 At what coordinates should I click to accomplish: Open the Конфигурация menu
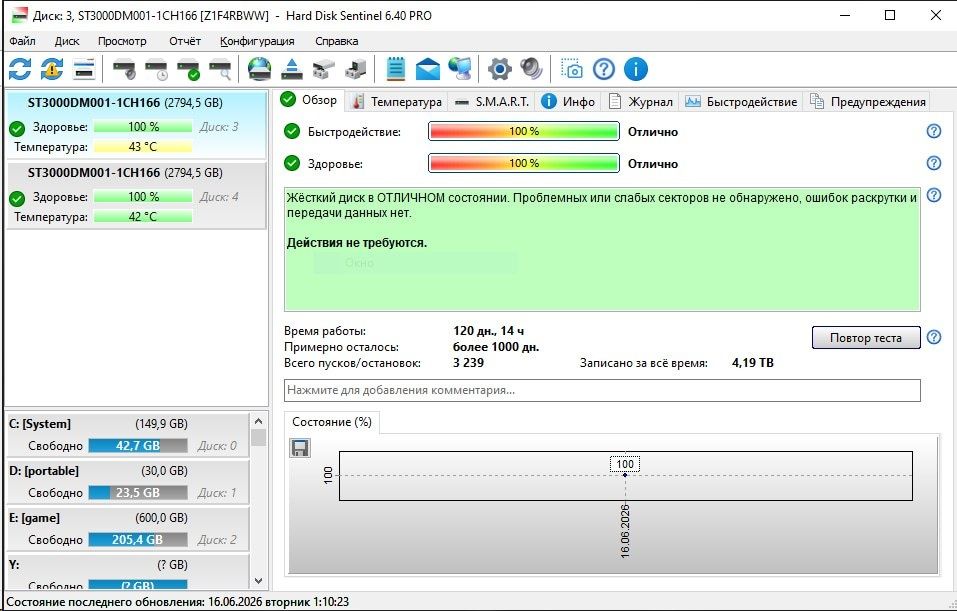[x=257, y=41]
